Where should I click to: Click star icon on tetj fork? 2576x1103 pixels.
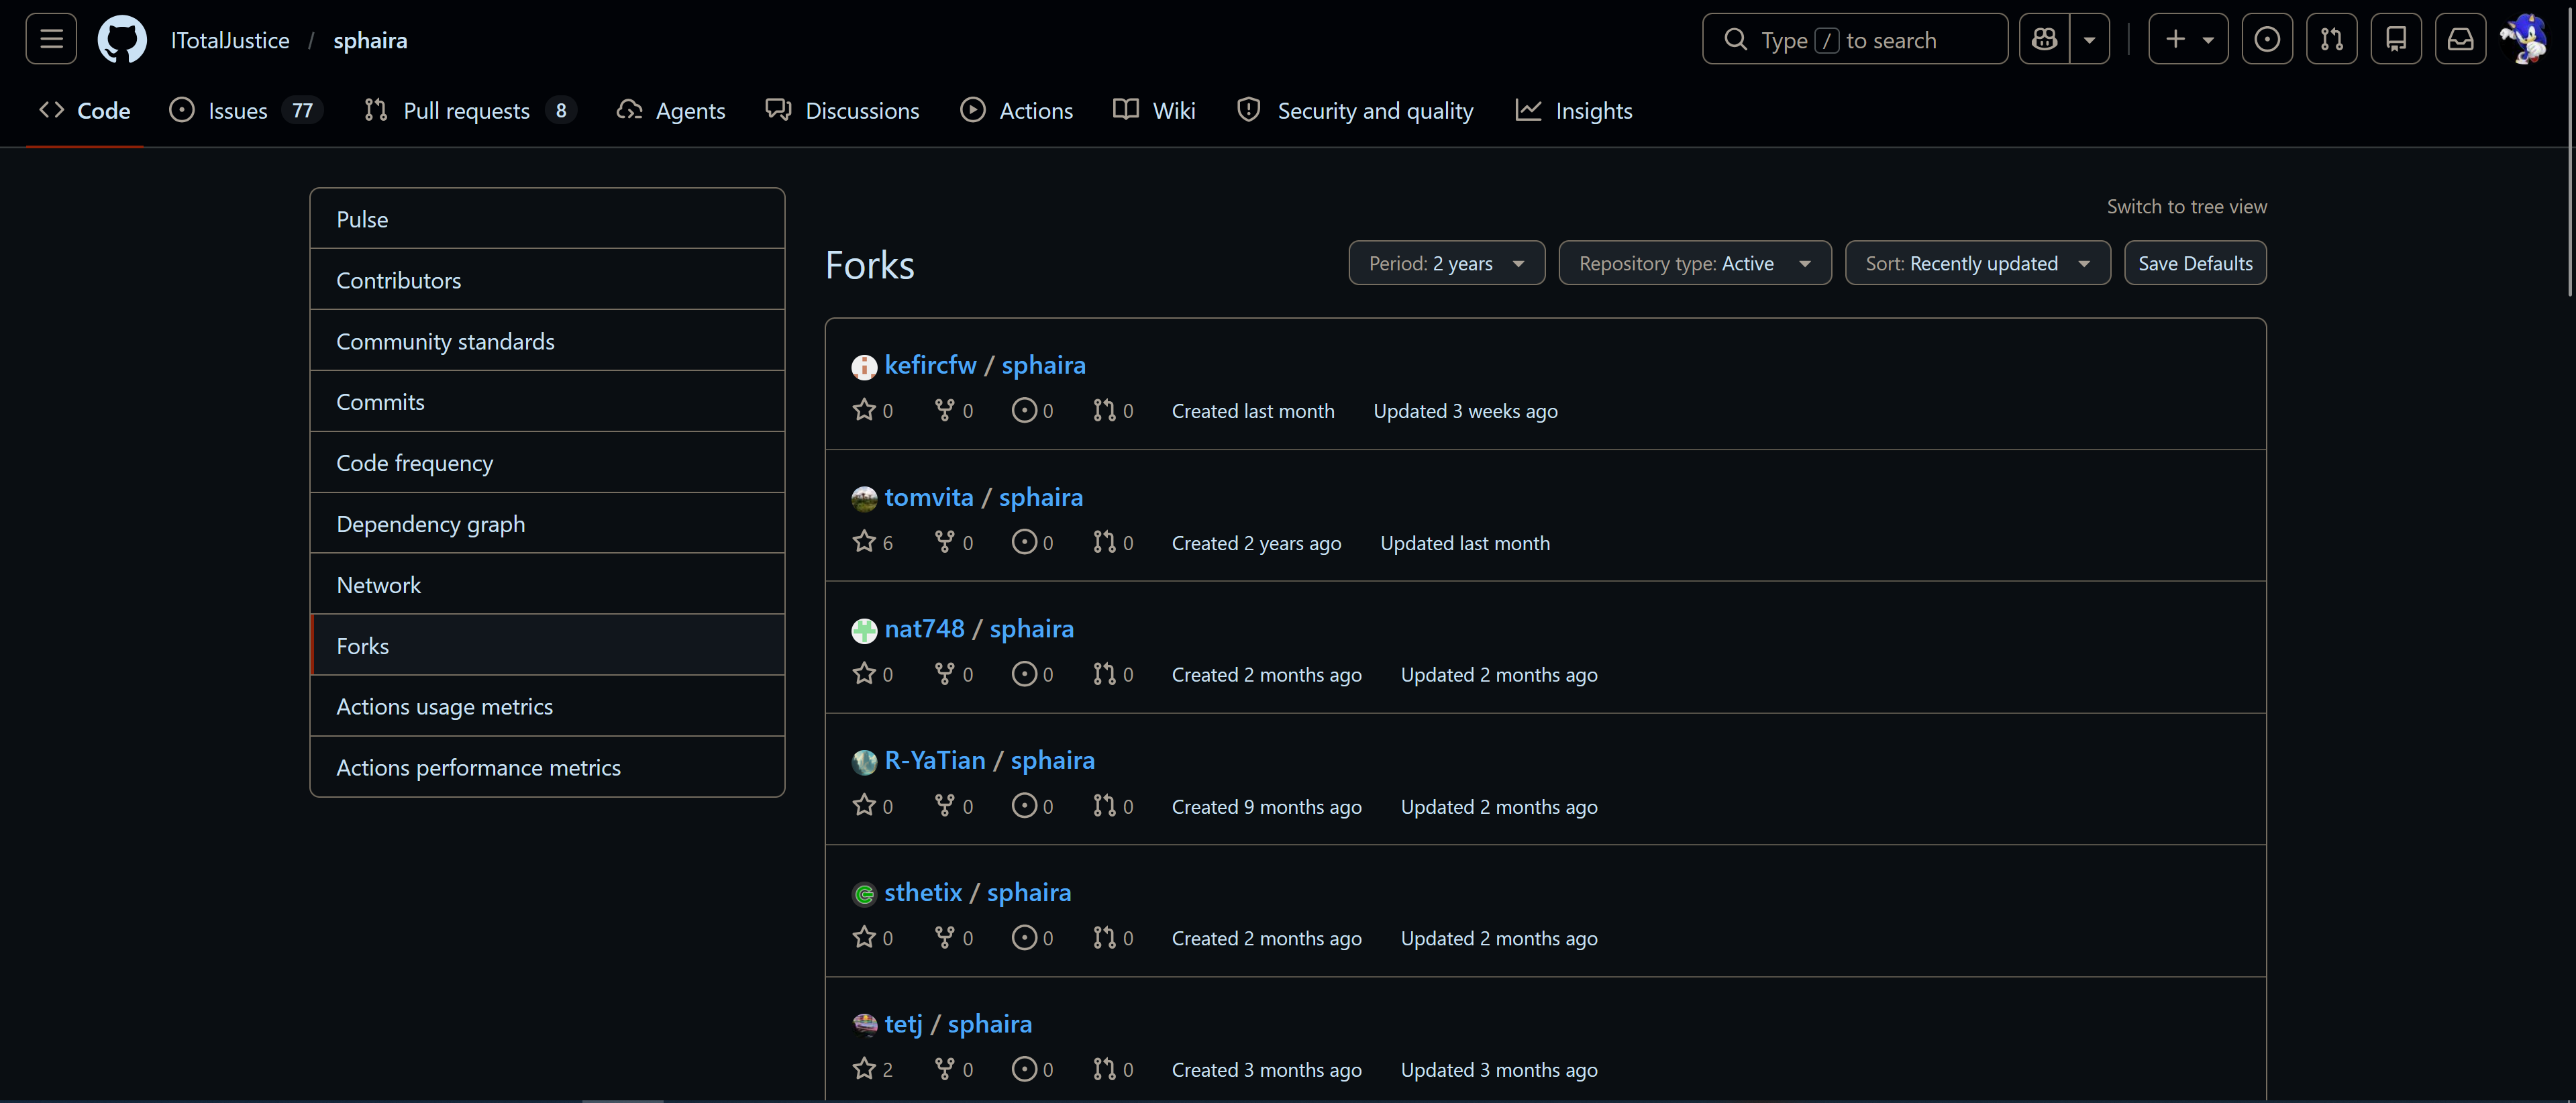[864, 1069]
